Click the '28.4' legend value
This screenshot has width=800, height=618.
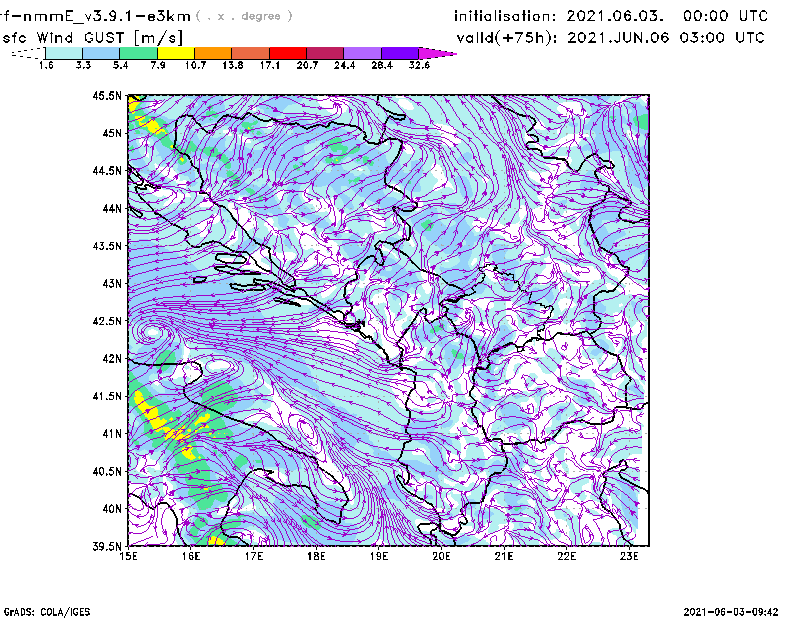pos(382,65)
